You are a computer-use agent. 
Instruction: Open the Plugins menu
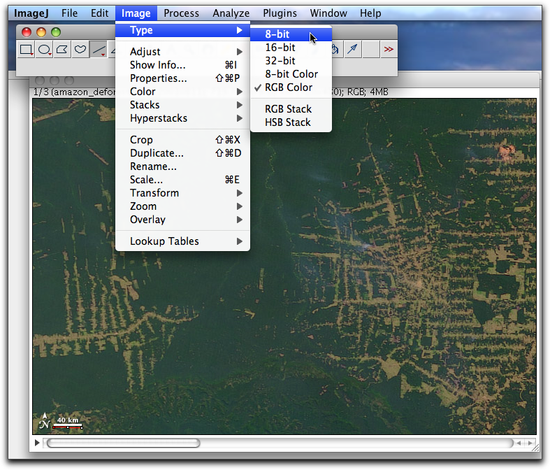coord(280,13)
